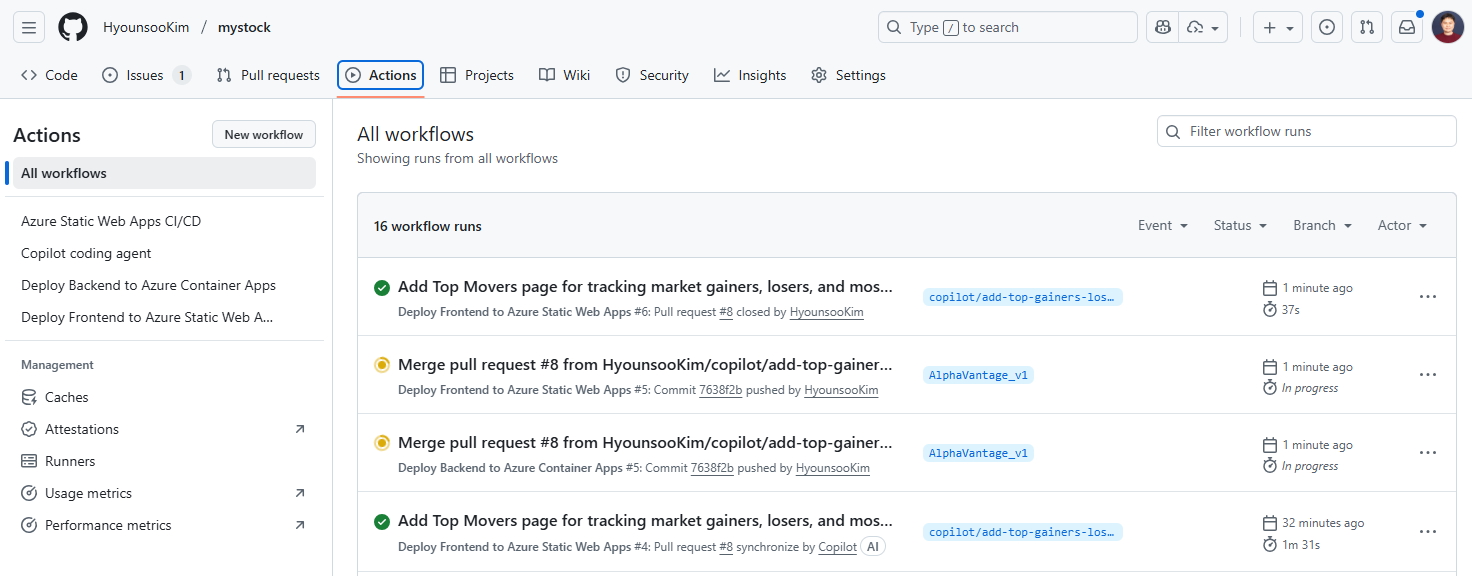Viewport: 1472px width, 576px height.
Task: Open the AlphaVantage_v1 branch label on Frontend run
Action: pos(978,375)
